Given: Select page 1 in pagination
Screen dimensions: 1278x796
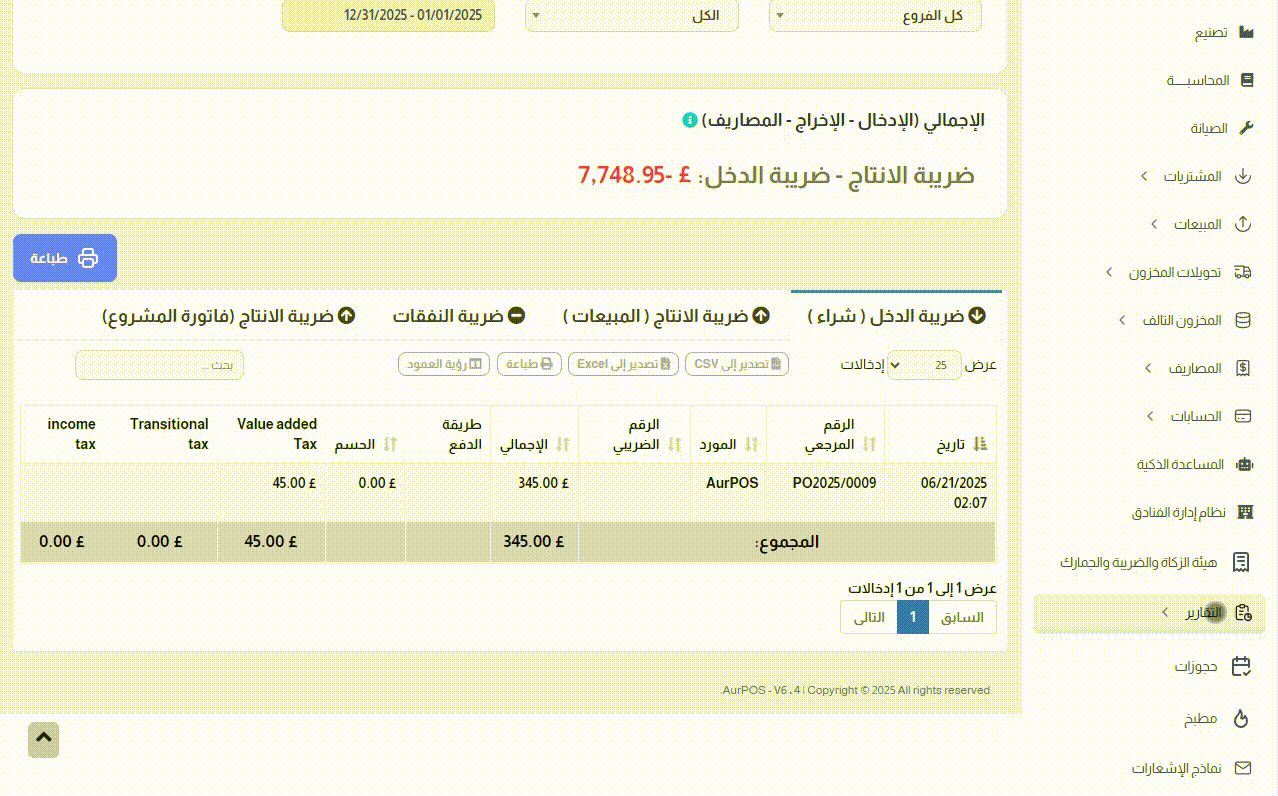Looking at the screenshot, I should [913, 617].
